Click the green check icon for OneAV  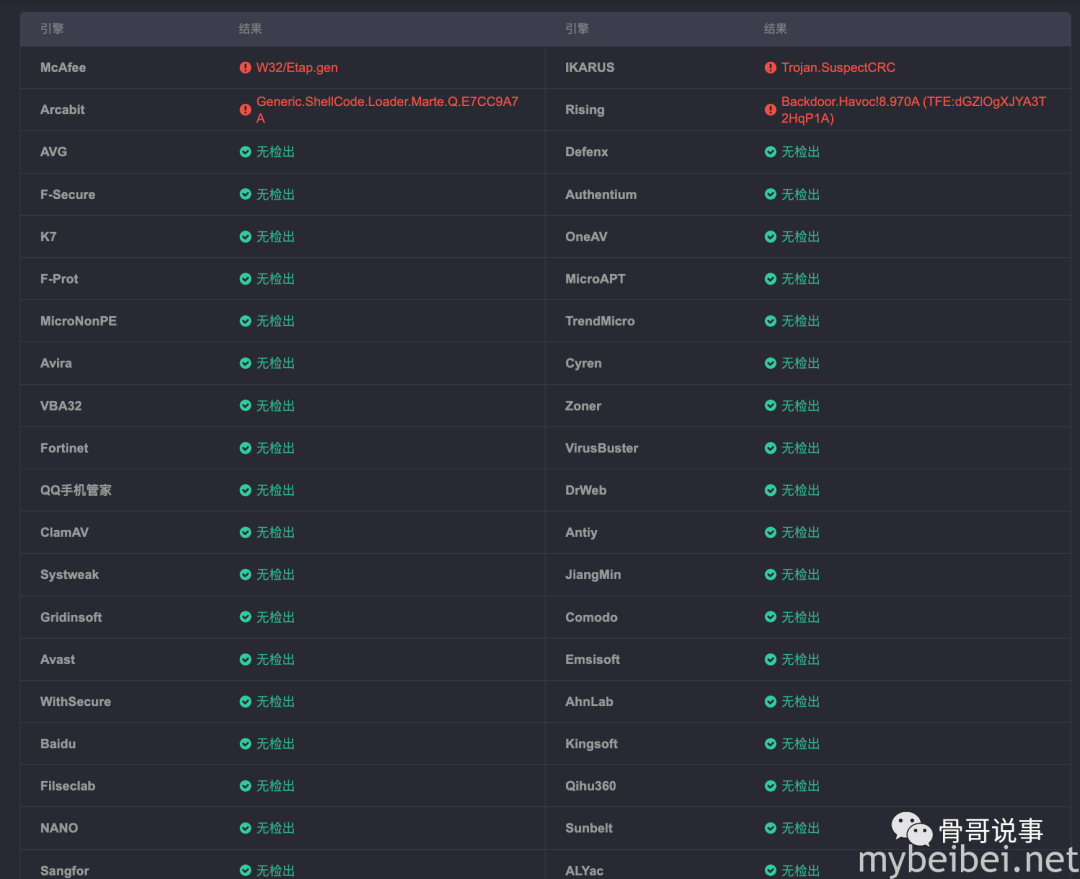coord(770,236)
